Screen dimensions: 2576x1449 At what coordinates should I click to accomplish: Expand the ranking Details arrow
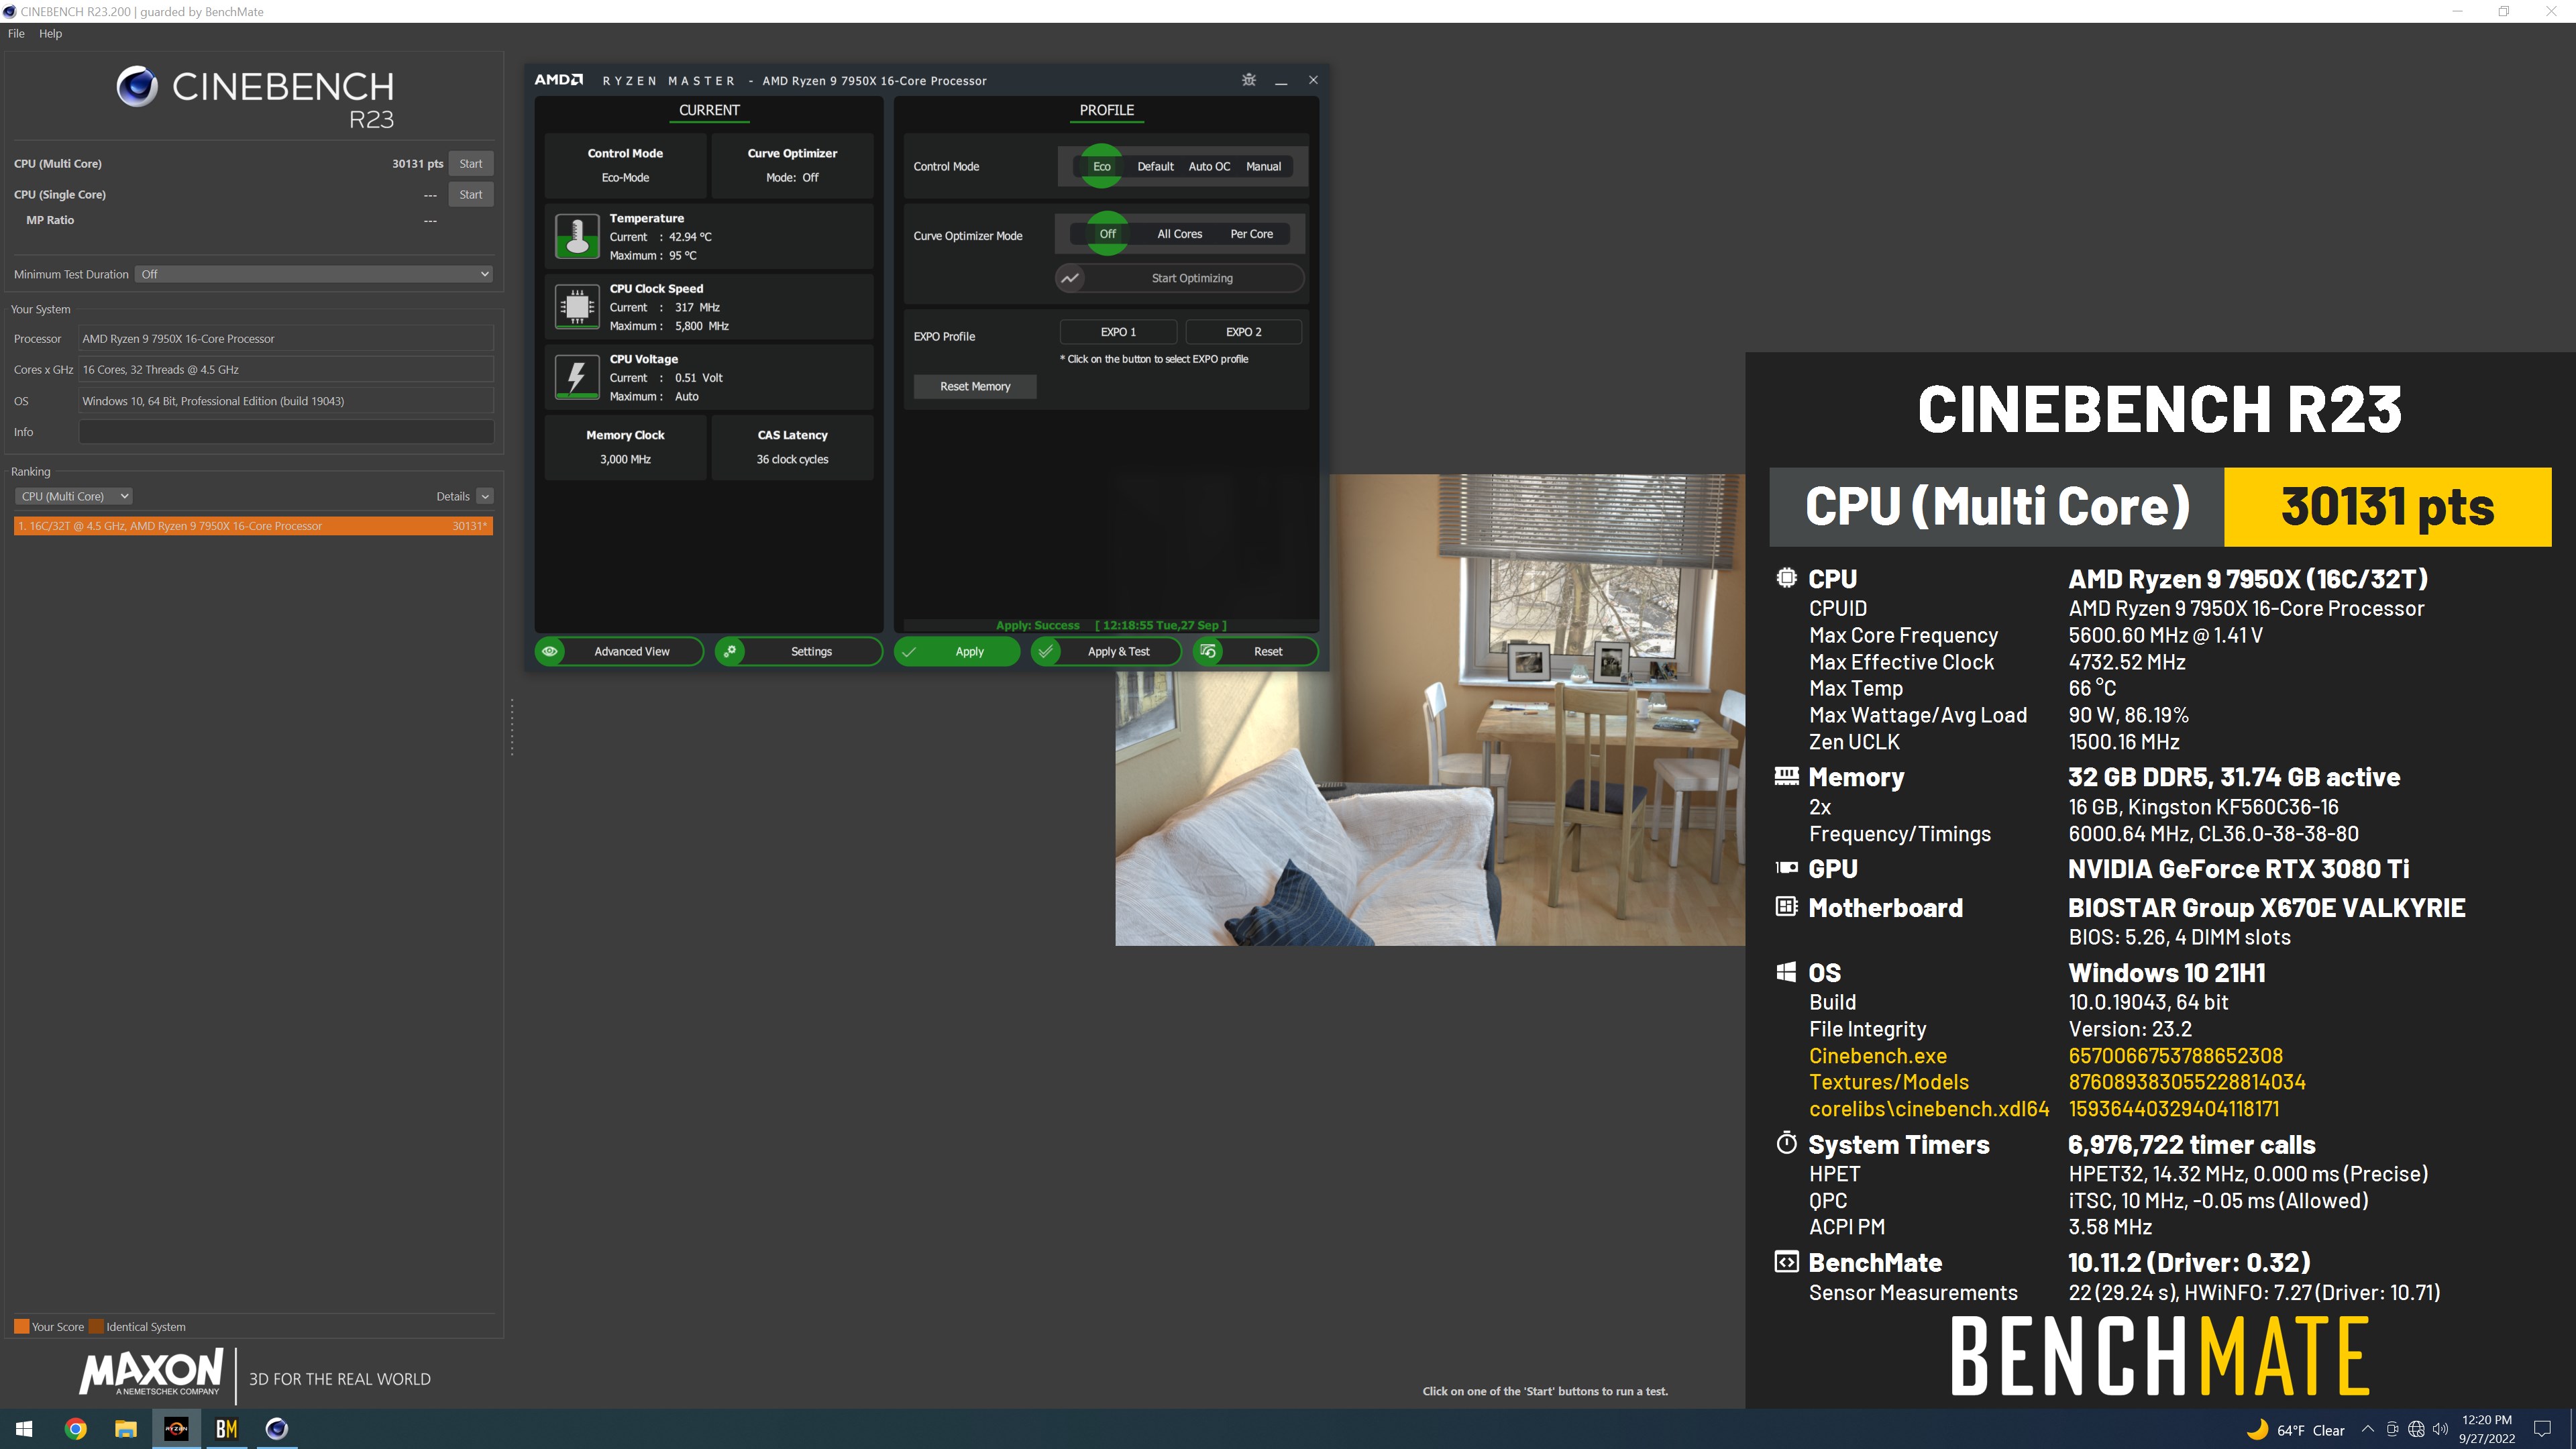point(485,496)
